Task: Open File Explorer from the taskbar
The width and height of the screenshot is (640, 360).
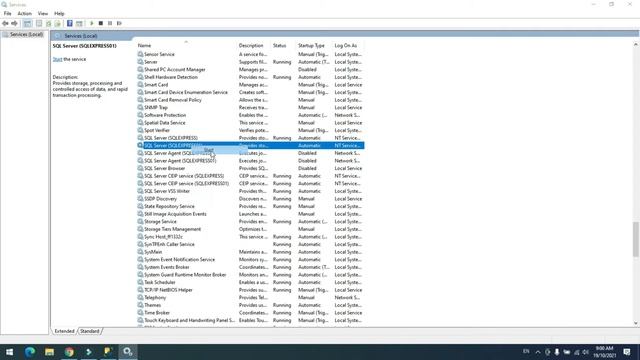Action: [x=49, y=352]
